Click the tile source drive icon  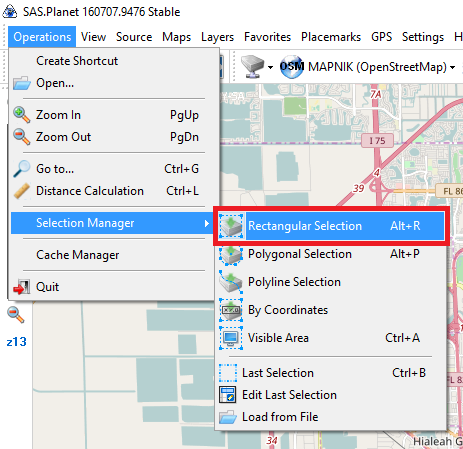click(252, 66)
